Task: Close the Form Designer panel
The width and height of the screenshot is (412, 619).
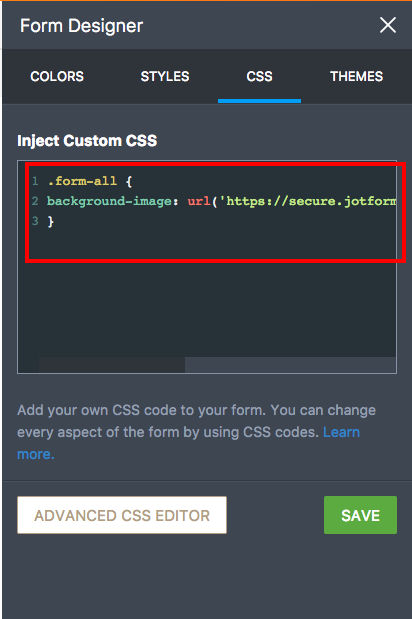Action: [x=388, y=25]
